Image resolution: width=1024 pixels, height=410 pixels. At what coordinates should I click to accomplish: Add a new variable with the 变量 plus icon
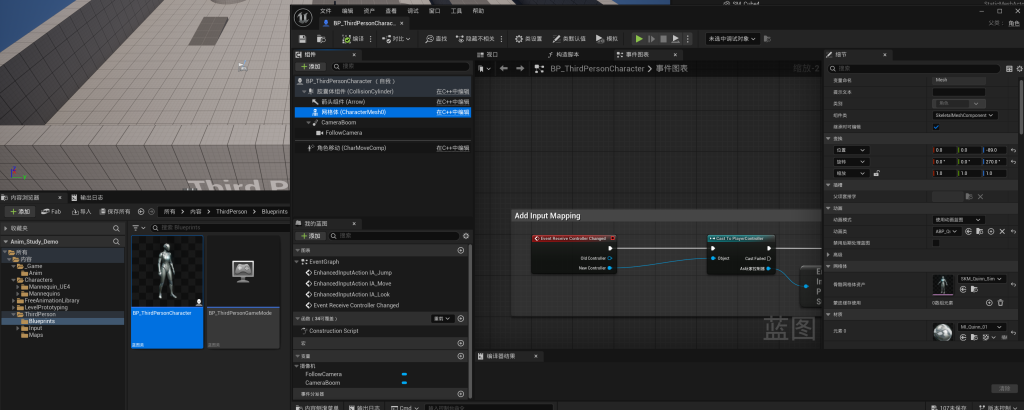point(460,356)
